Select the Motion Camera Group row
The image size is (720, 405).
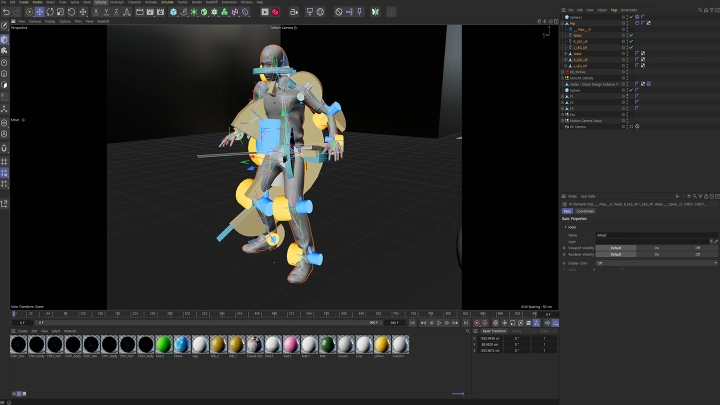(x=585, y=121)
